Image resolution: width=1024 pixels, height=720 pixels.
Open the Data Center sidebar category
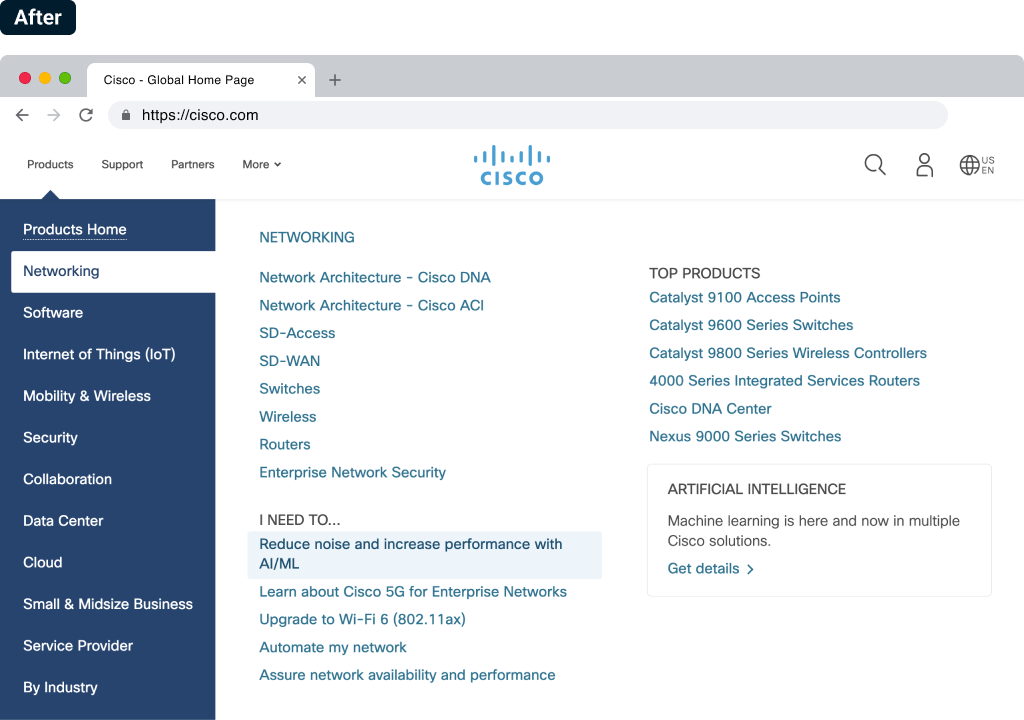point(63,521)
